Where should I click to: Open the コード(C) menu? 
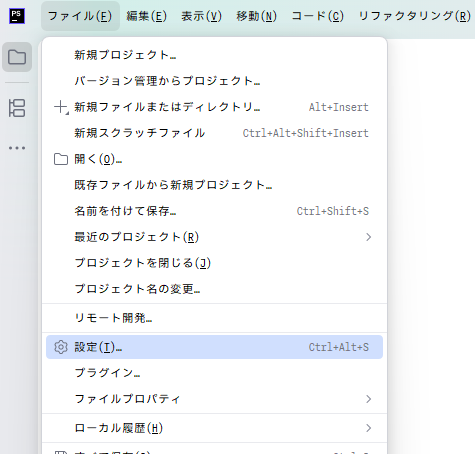317,16
